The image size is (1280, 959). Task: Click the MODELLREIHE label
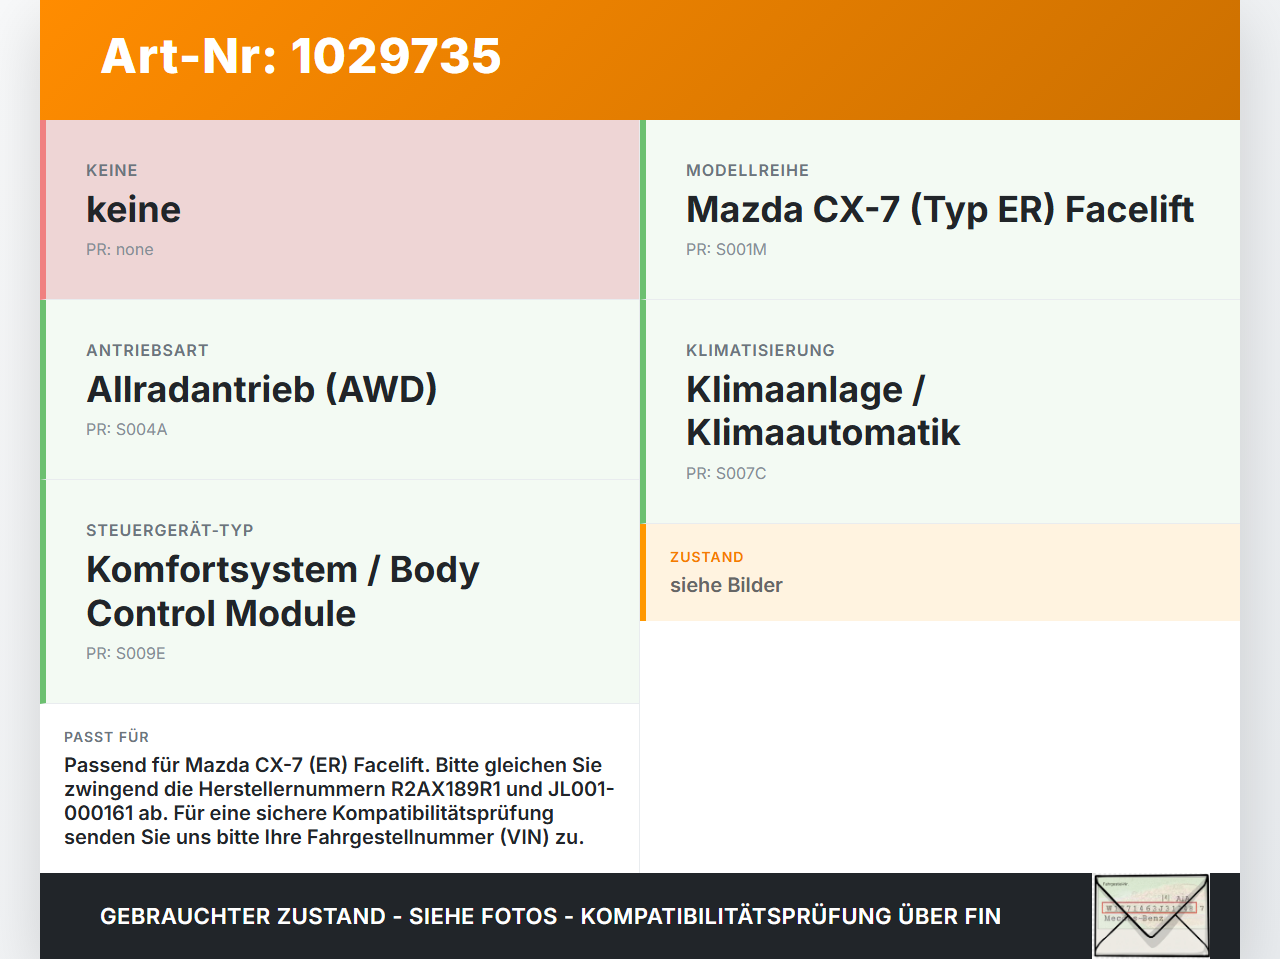(x=748, y=171)
